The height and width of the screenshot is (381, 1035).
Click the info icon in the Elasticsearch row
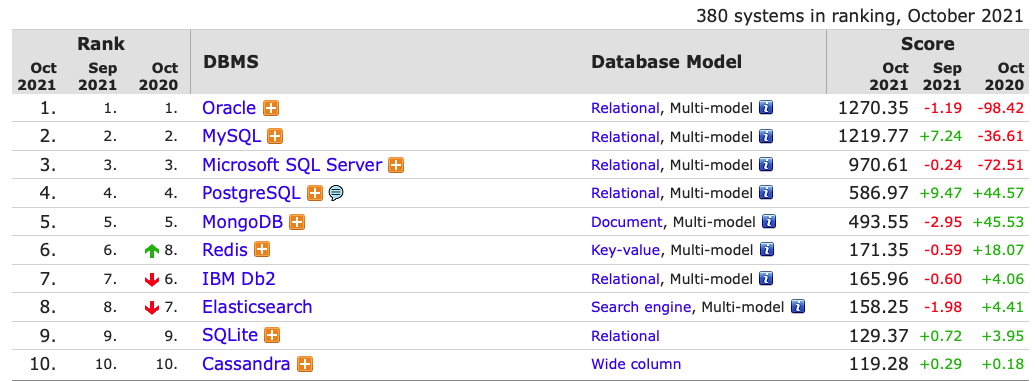798,306
